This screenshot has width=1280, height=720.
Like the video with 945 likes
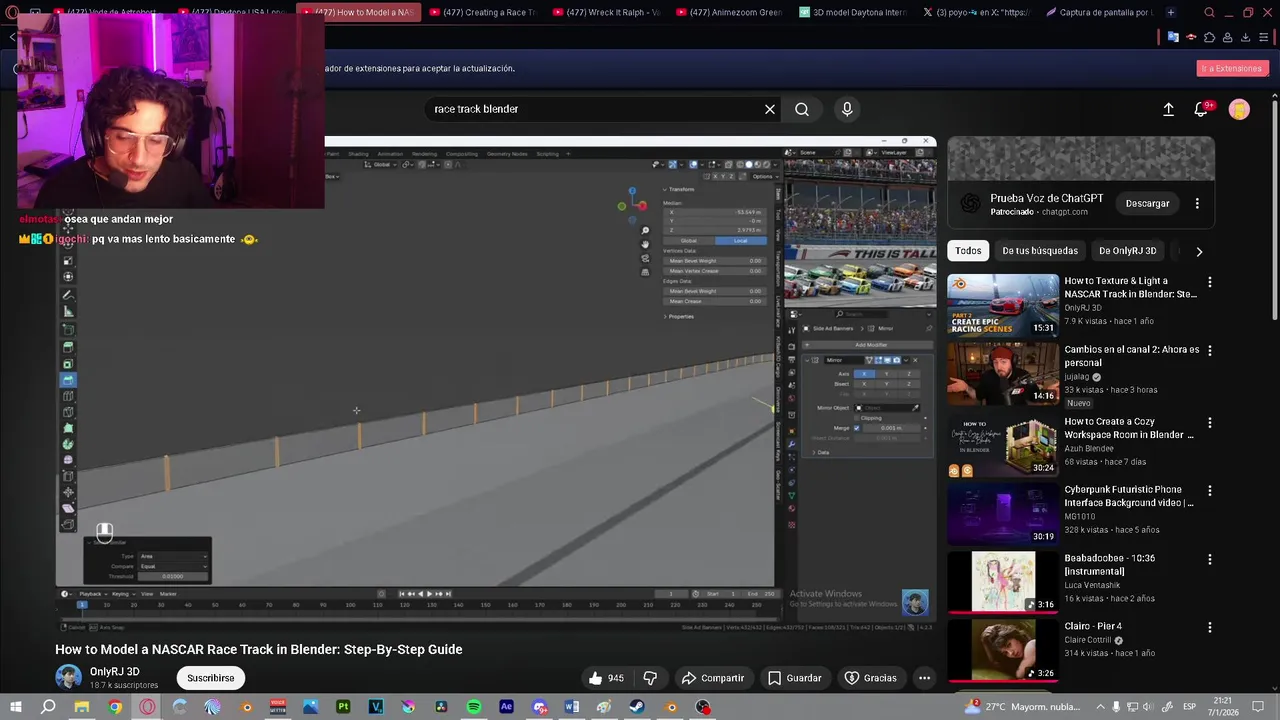pyautogui.click(x=606, y=678)
